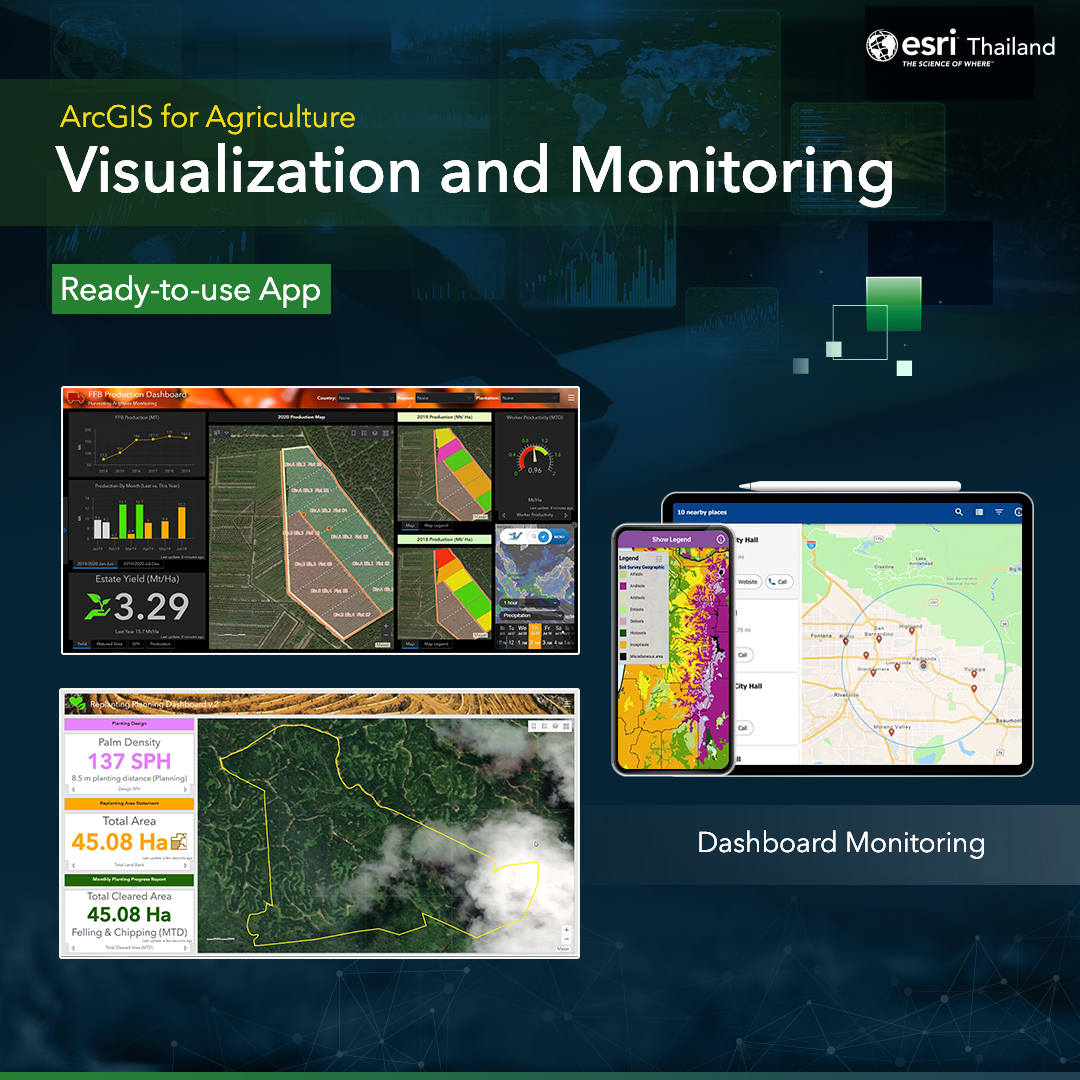
Task: Open the 1 hour interval dropdown
Action: pyautogui.click(x=530, y=603)
